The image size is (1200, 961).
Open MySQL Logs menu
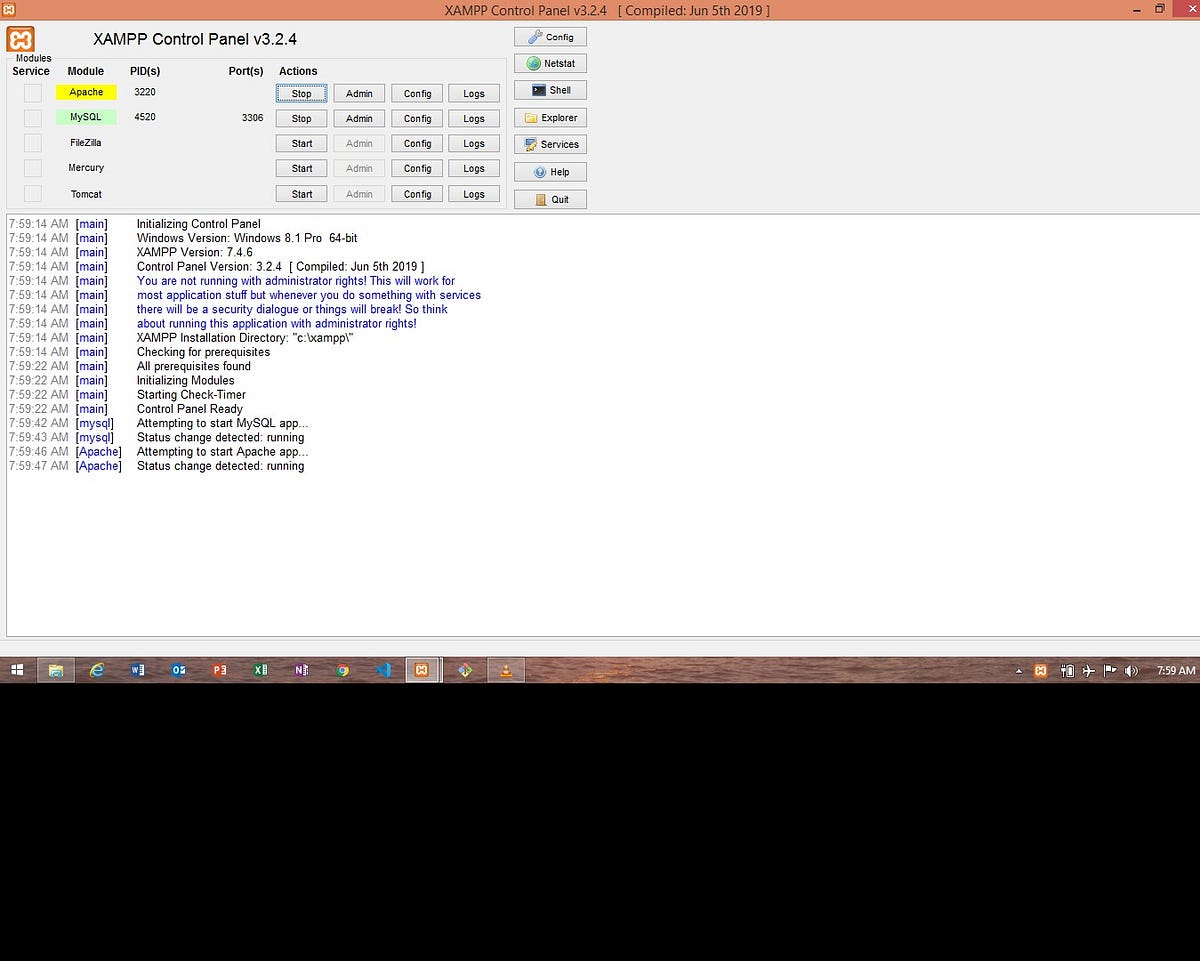coord(474,118)
